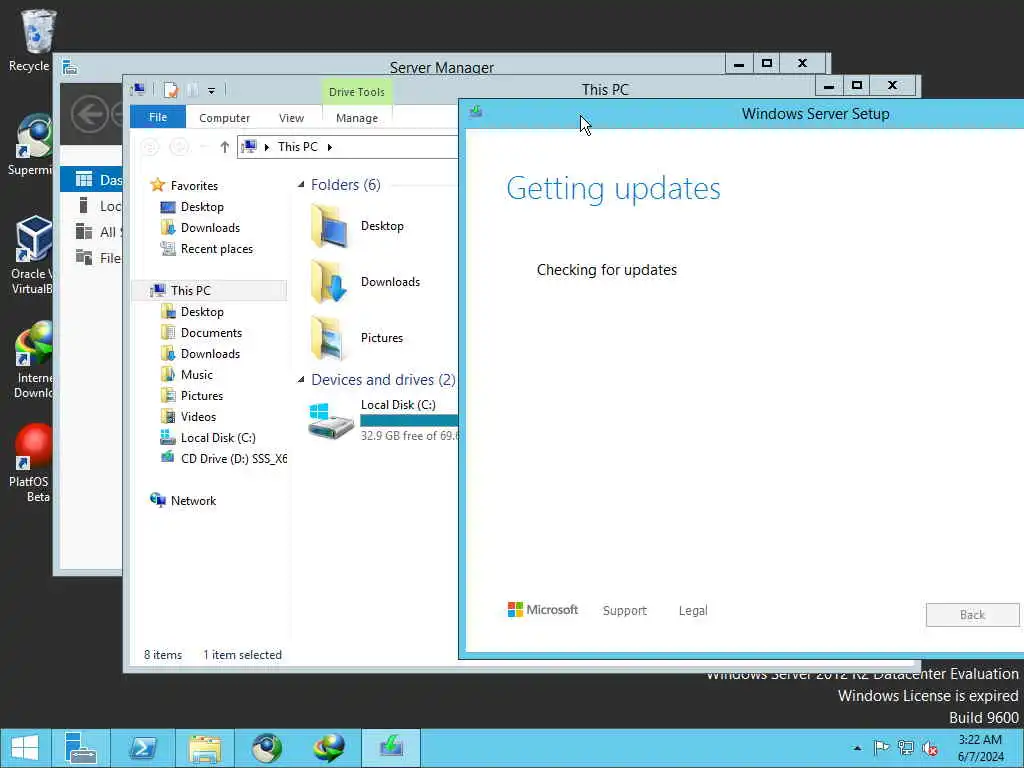Click the Drive Tools contextual tab
Viewport: 1024px width, 768px height.
(357, 92)
